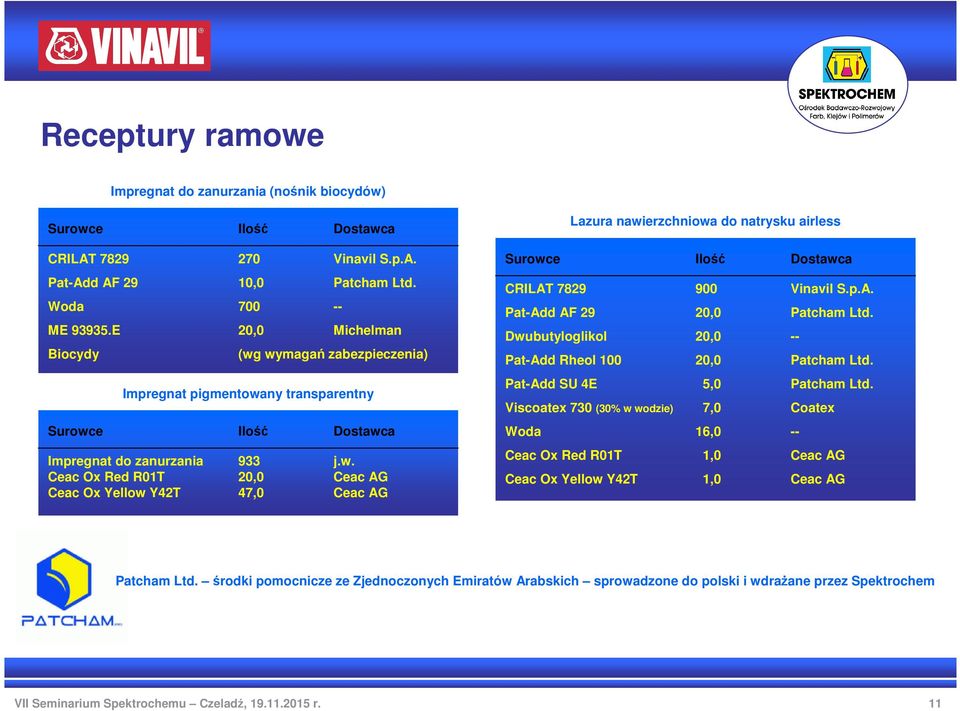Image resolution: width=960 pixels, height=711 pixels.
Task: Click 'Coatex' supplier cell
Action: point(812,408)
